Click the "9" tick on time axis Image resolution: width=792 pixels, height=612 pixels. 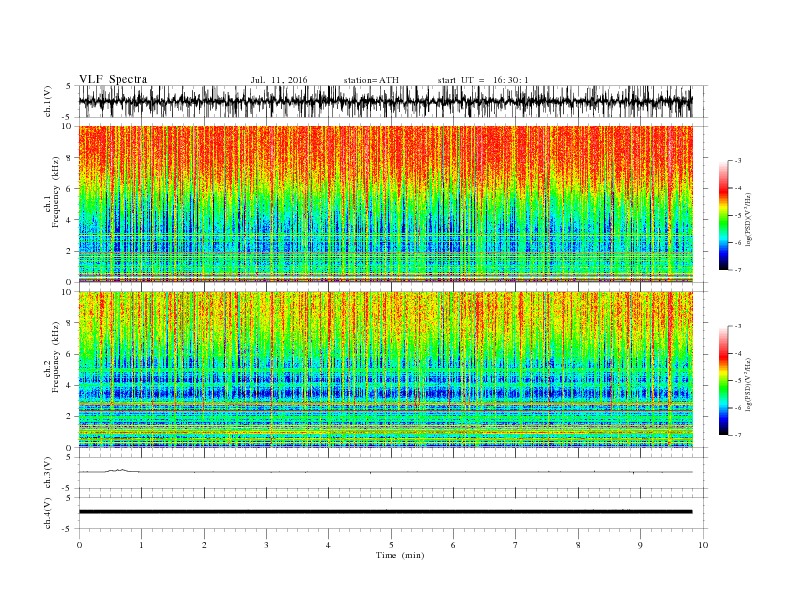640,545
